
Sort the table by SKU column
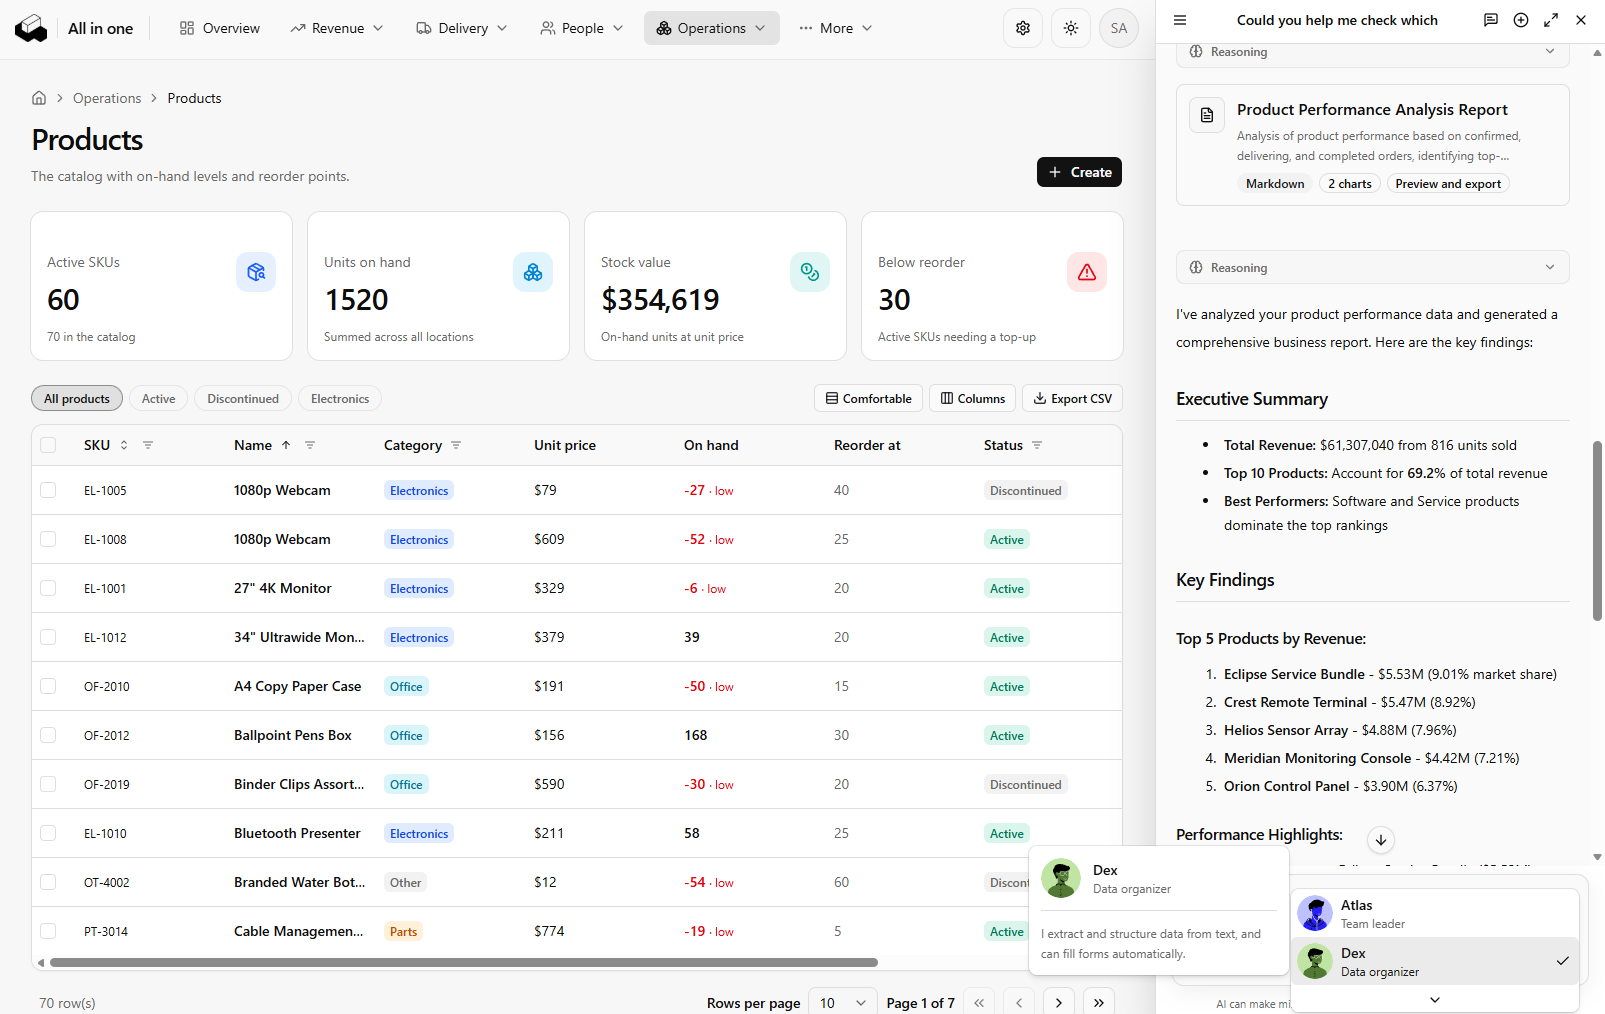[x=124, y=445]
